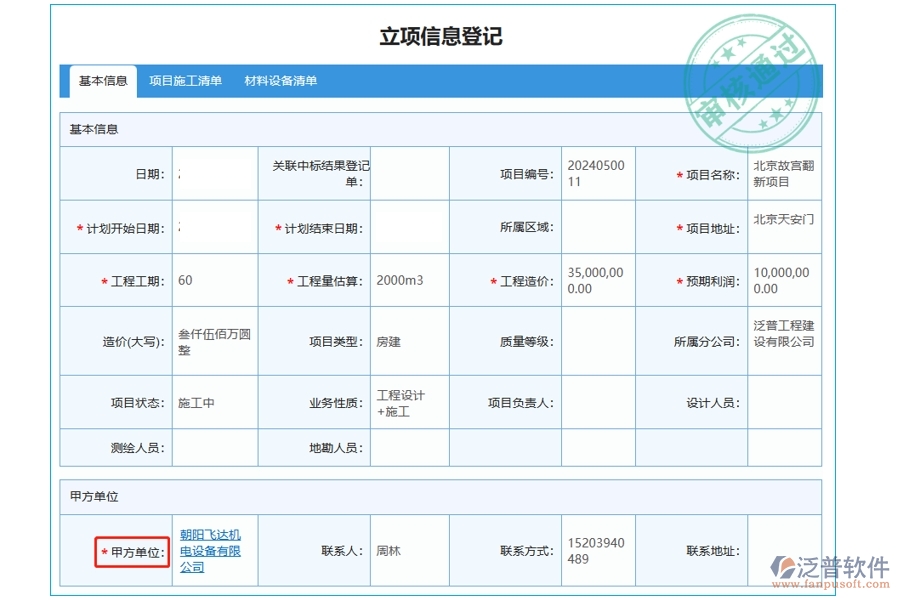Image resolution: width=900 pixels, height=600 pixels.
Task: Select the 工程量估算 field showing 2000m3
Action: point(410,280)
